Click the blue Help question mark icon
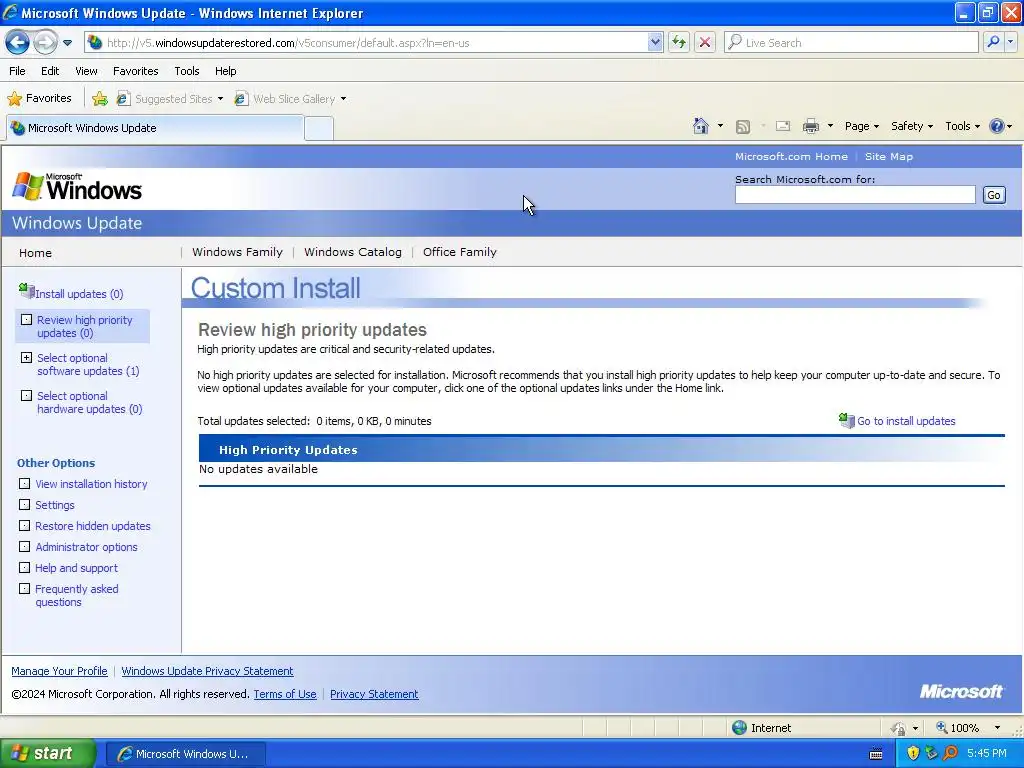This screenshot has height=768, width=1024. [x=997, y=126]
